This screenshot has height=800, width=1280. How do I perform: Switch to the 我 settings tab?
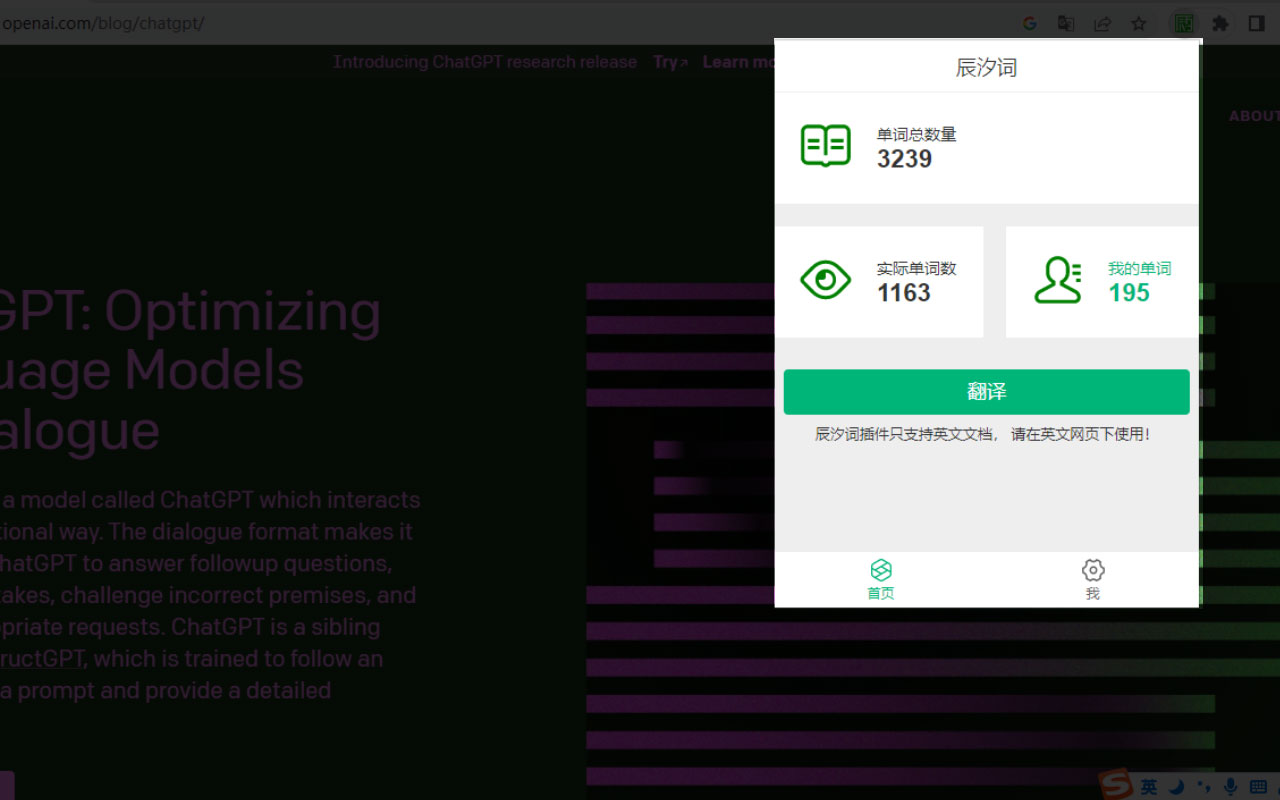click(1093, 579)
